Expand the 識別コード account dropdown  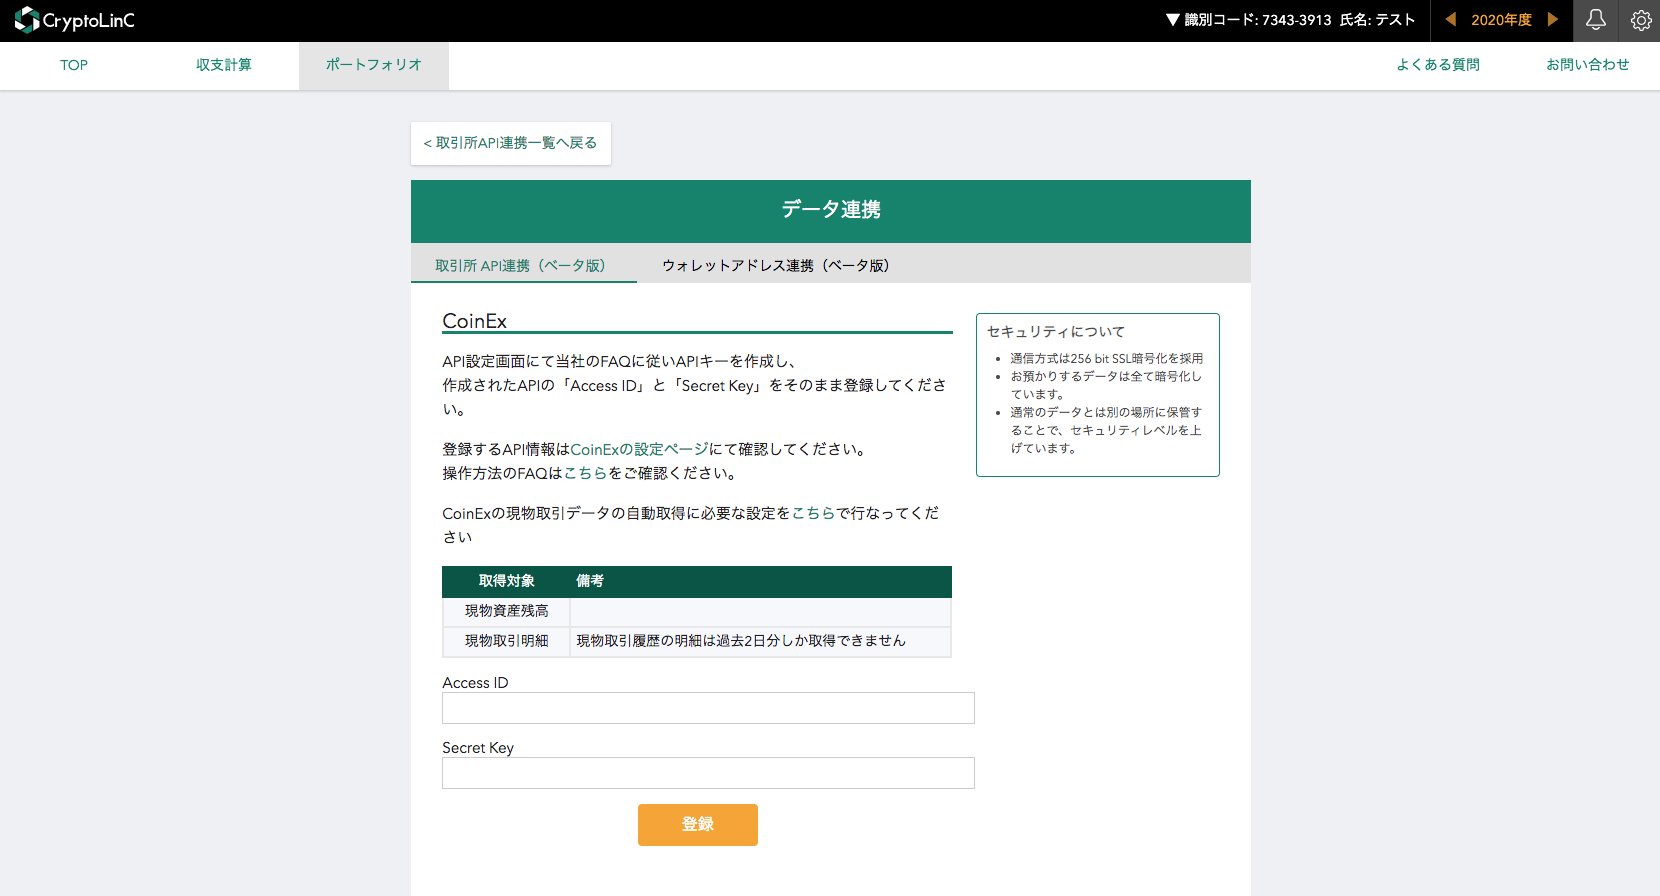[1290, 20]
